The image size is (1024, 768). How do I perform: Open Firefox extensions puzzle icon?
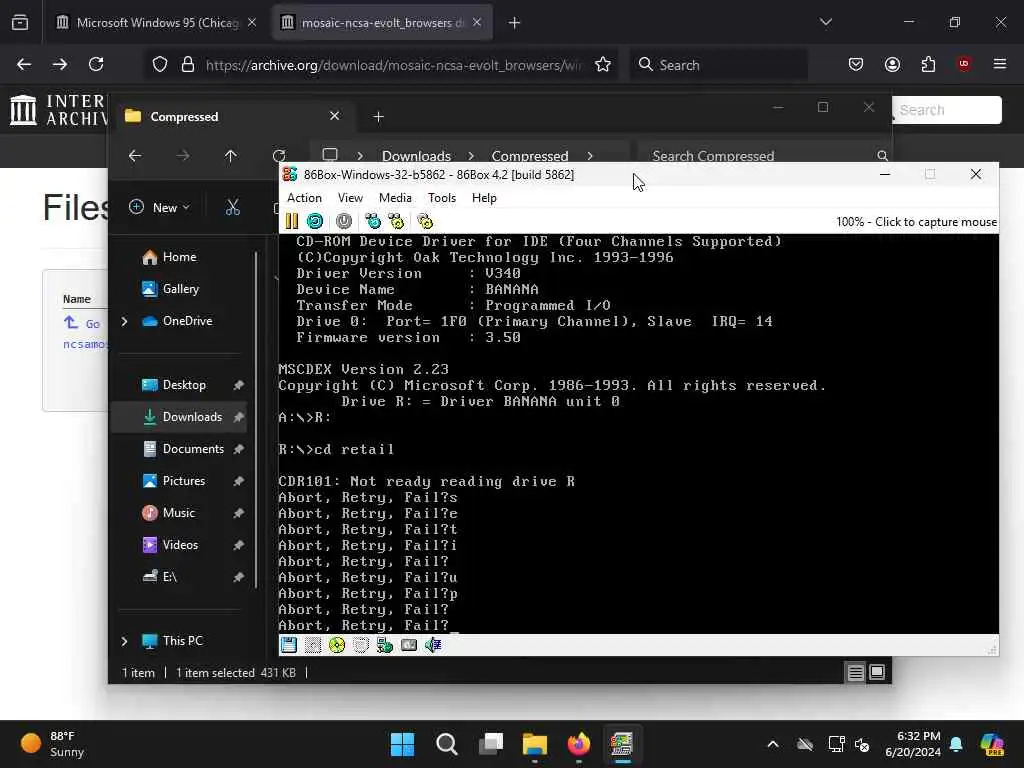(x=929, y=65)
